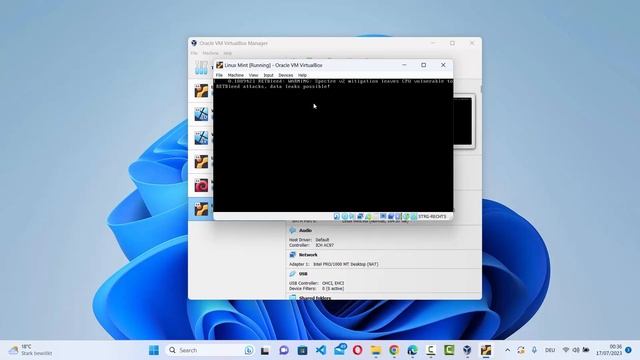Open Microsoft Edge from taskbar
This screenshot has width=640, height=360.
pyautogui.click(x=412, y=350)
